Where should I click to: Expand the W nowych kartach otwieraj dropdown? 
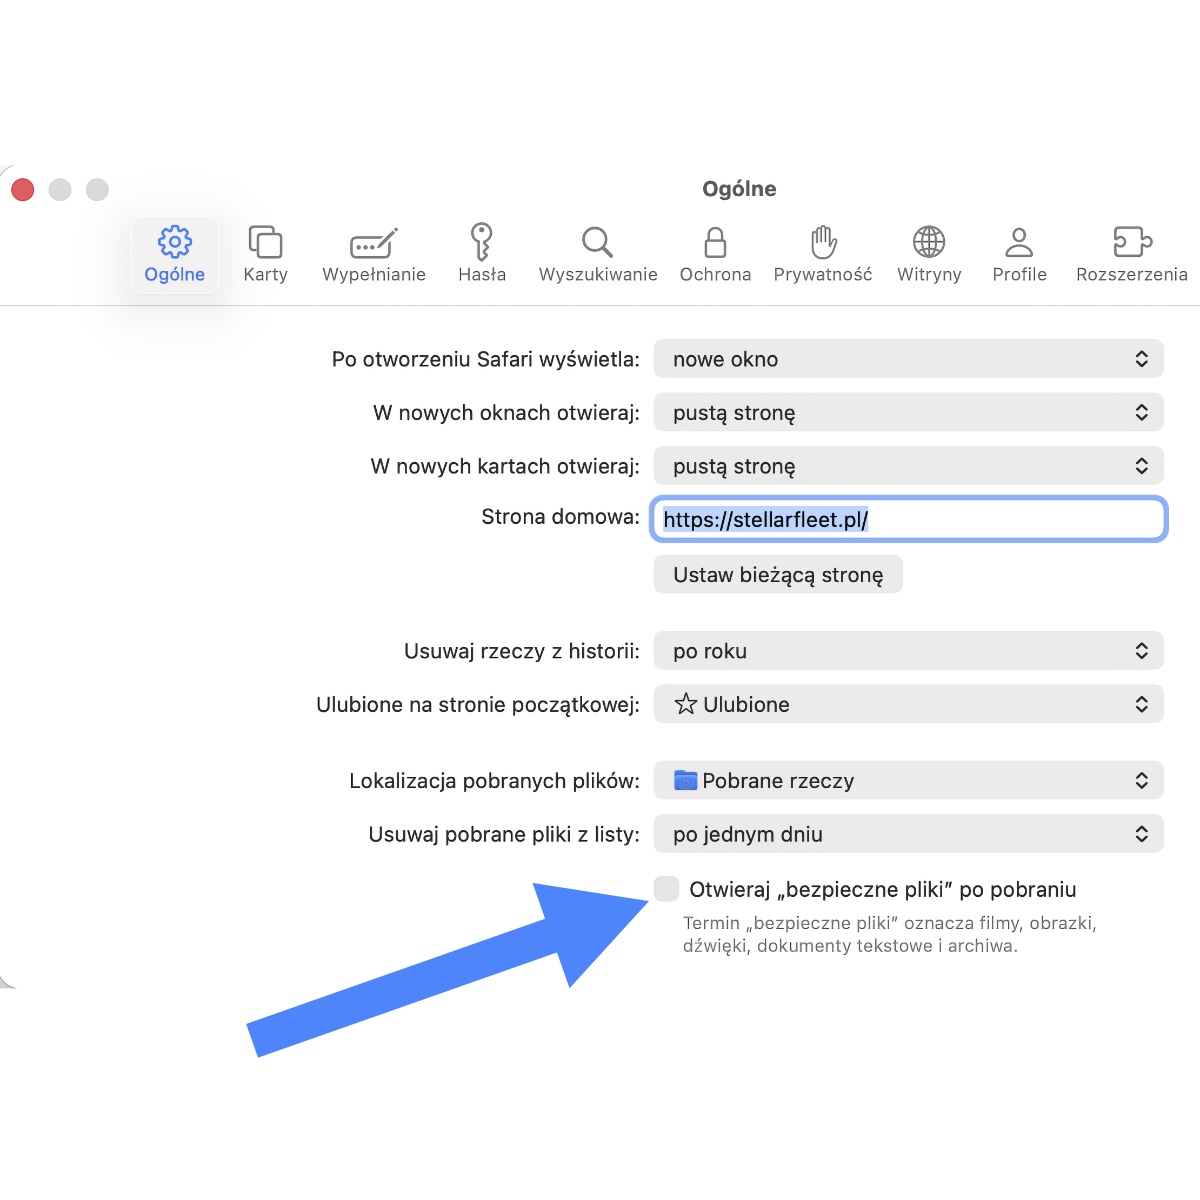[x=909, y=466]
